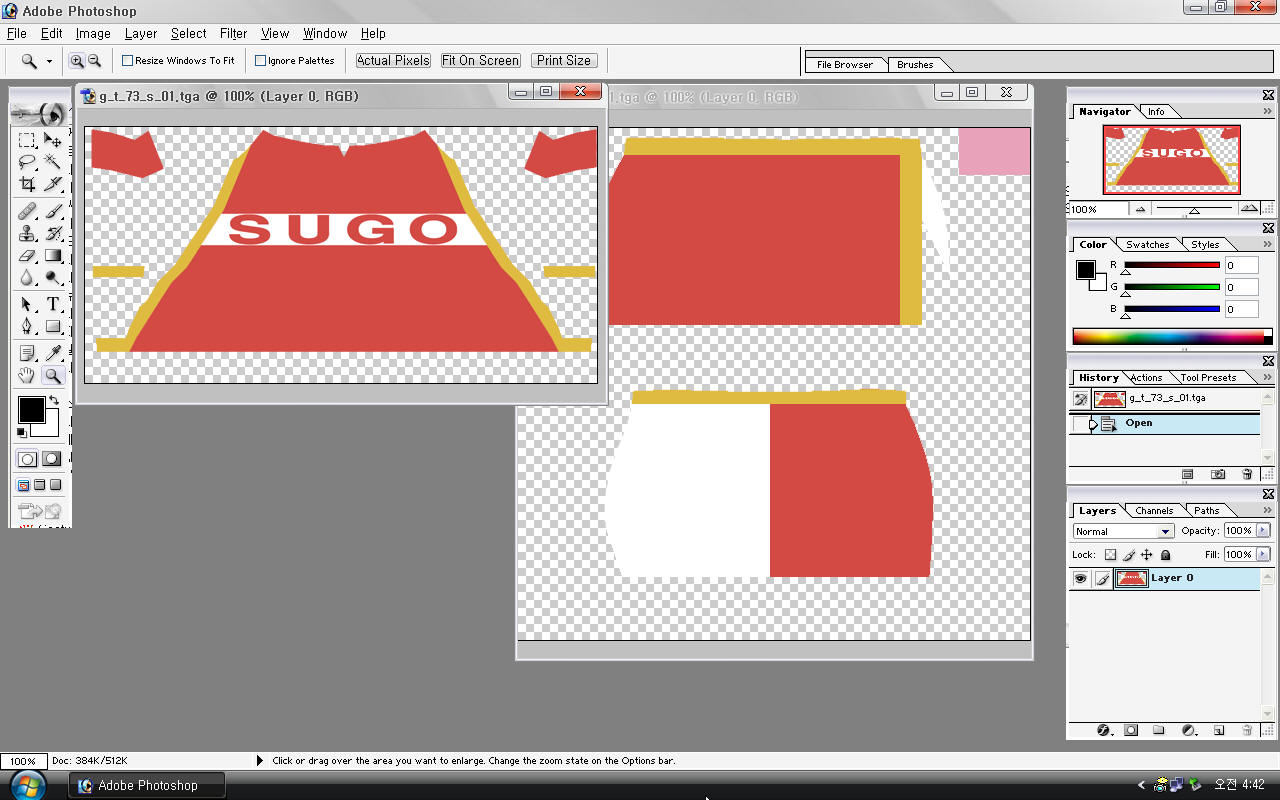Select the Slice tool
The height and width of the screenshot is (800, 1280).
53,184
